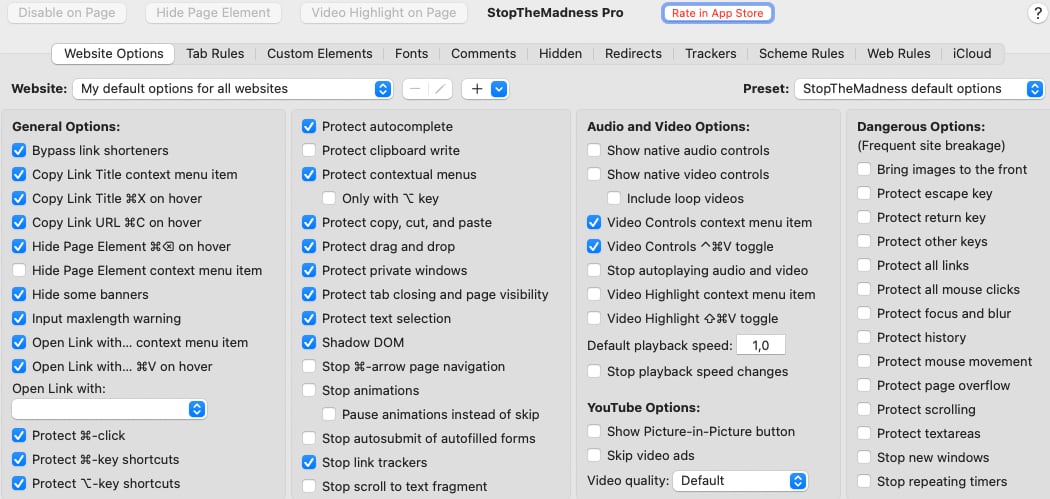
Task: Click the Rate in App Store button
Action: pyautogui.click(x=718, y=13)
